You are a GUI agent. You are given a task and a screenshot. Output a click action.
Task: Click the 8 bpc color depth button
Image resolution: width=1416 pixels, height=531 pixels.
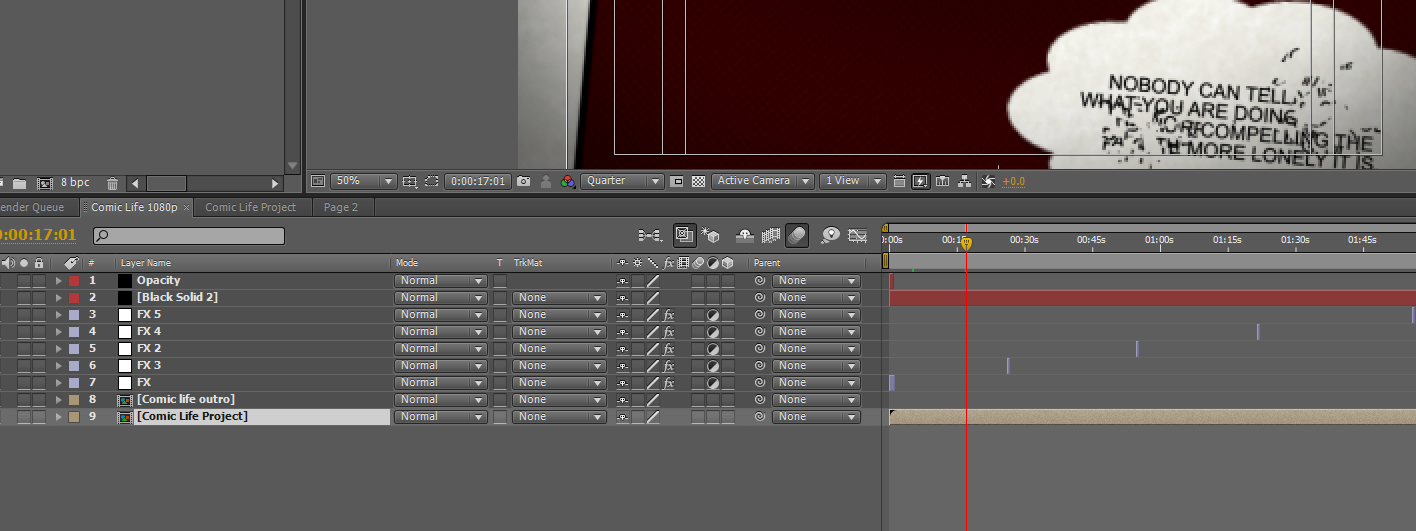[x=75, y=184]
